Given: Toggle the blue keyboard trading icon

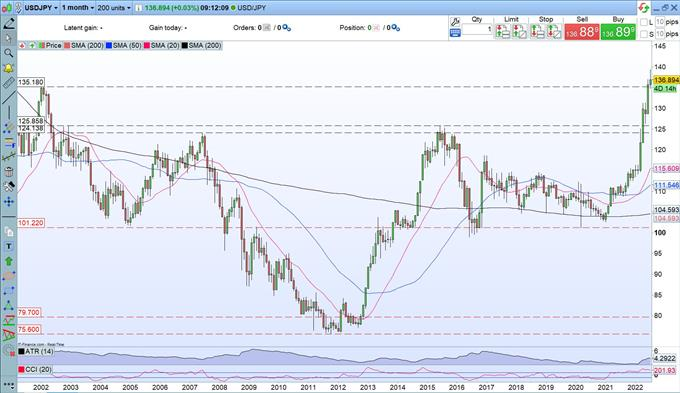Looking at the screenshot, I should [x=455, y=33].
